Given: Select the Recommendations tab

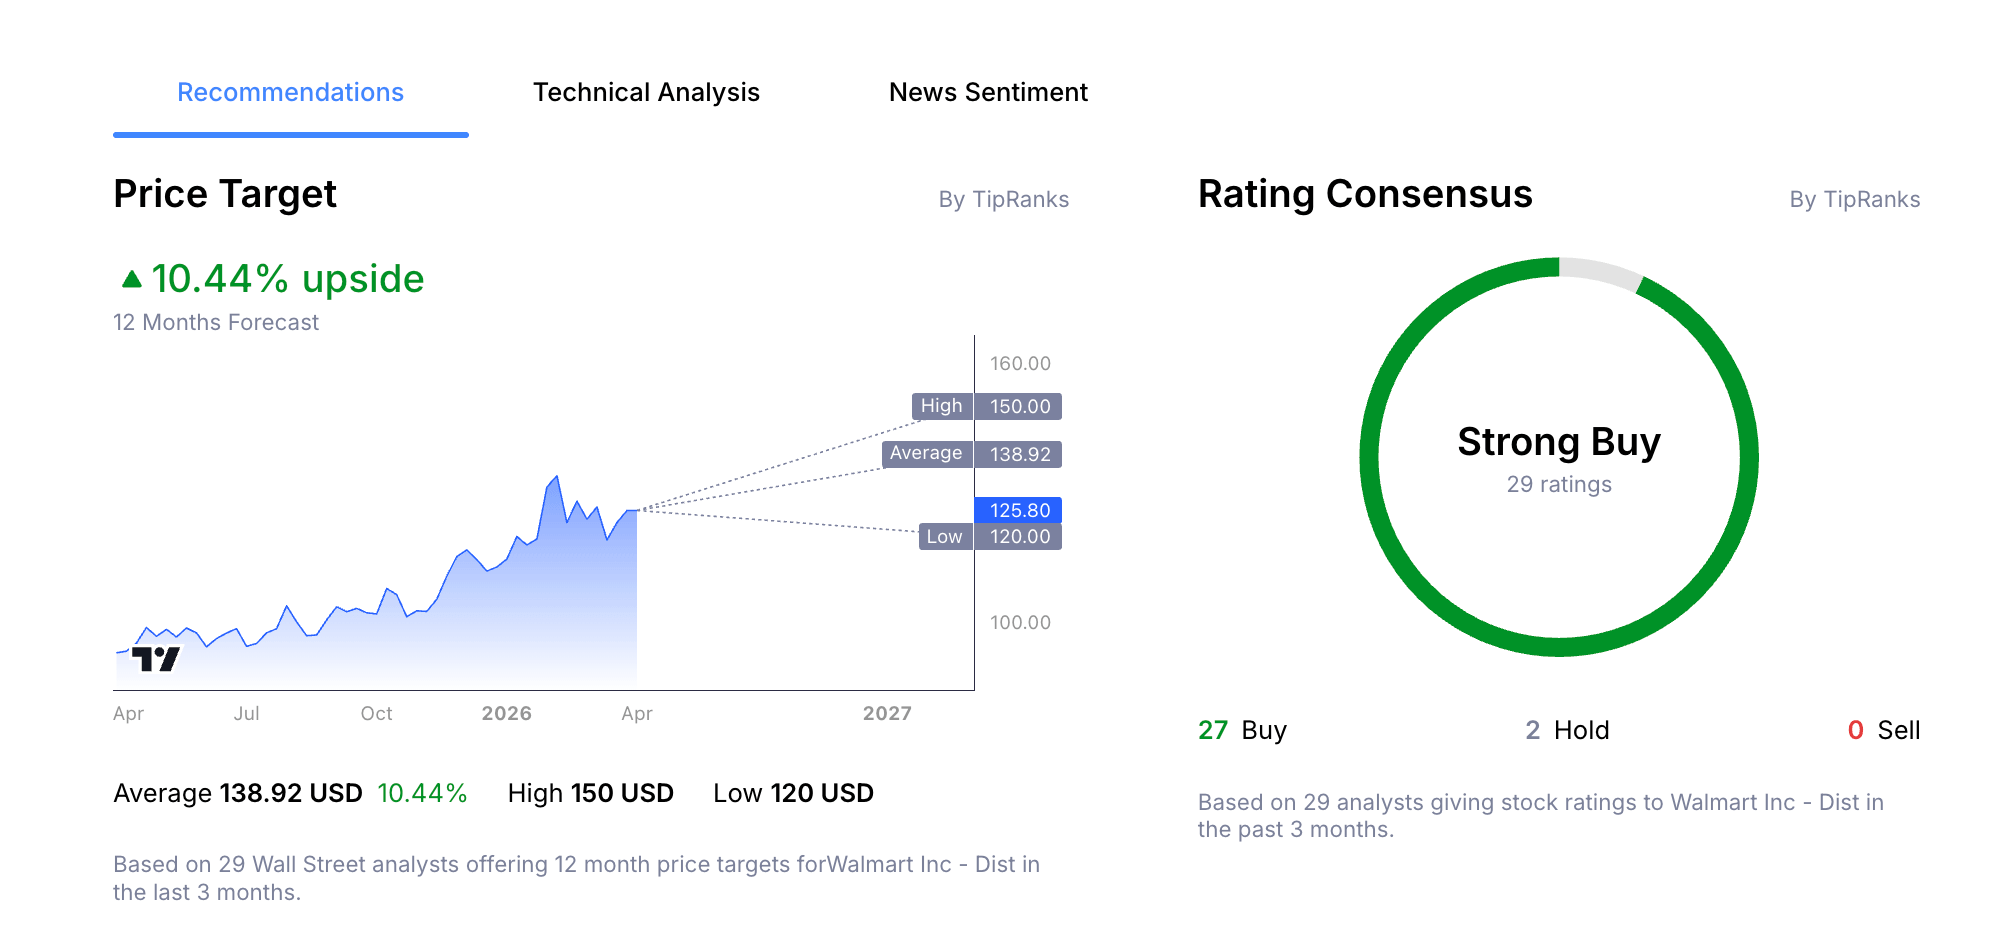Looking at the screenshot, I should click(290, 92).
